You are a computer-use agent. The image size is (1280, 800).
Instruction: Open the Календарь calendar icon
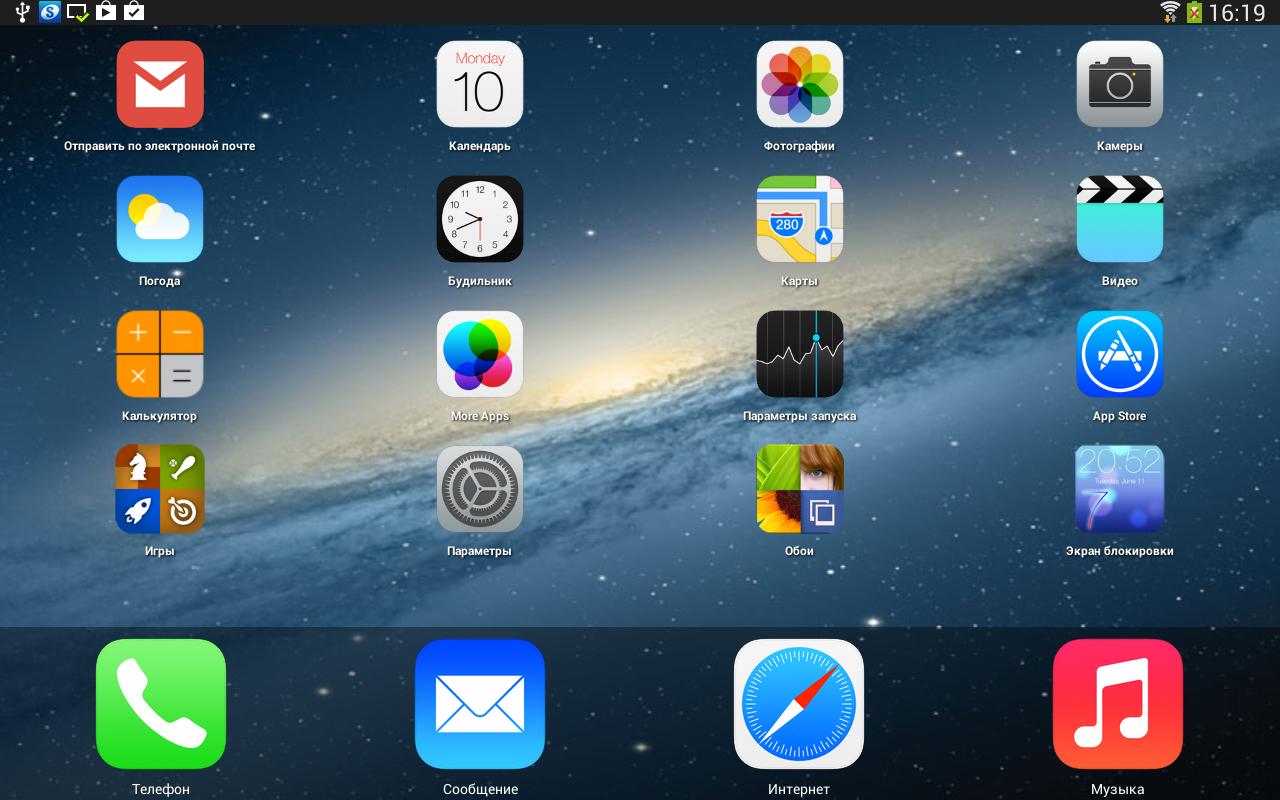click(x=480, y=84)
